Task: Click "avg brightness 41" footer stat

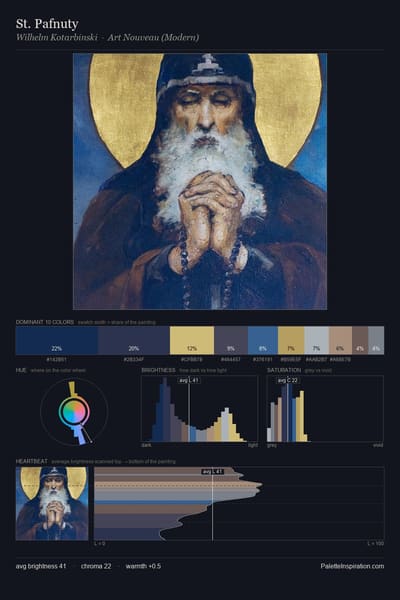Action: coord(41,566)
